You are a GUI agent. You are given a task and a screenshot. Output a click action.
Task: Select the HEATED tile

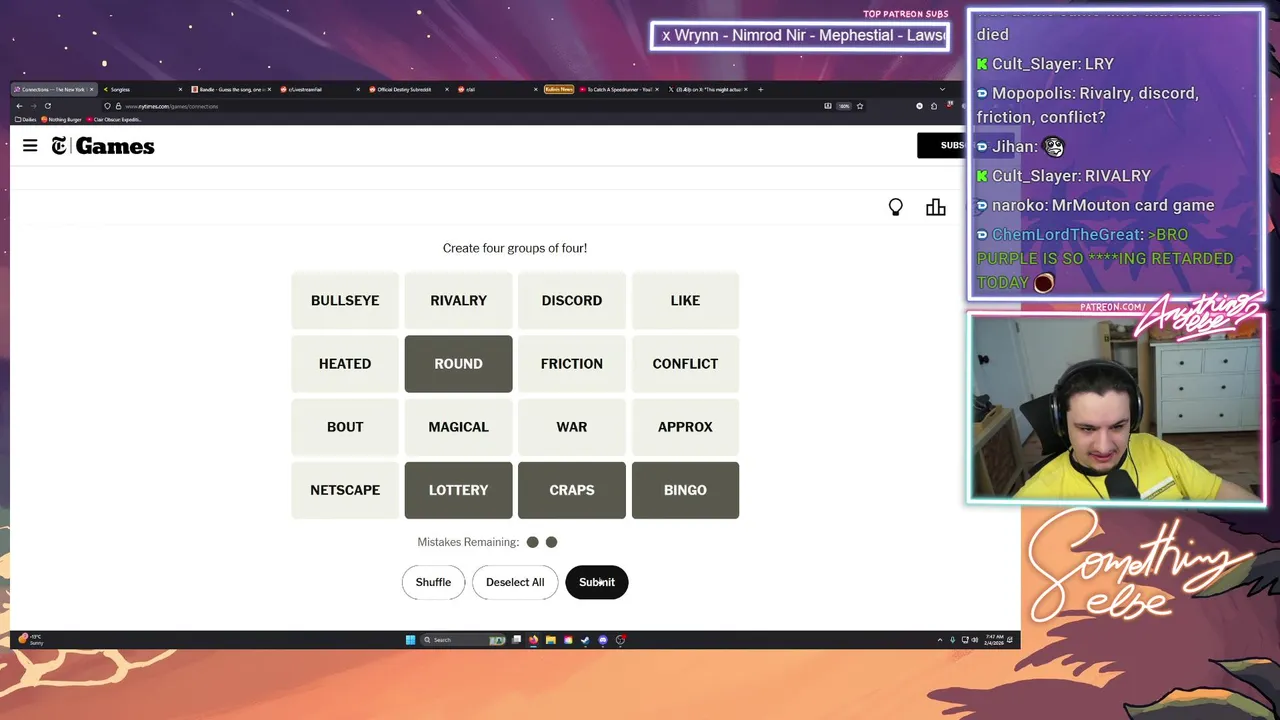tap(345, 364)
